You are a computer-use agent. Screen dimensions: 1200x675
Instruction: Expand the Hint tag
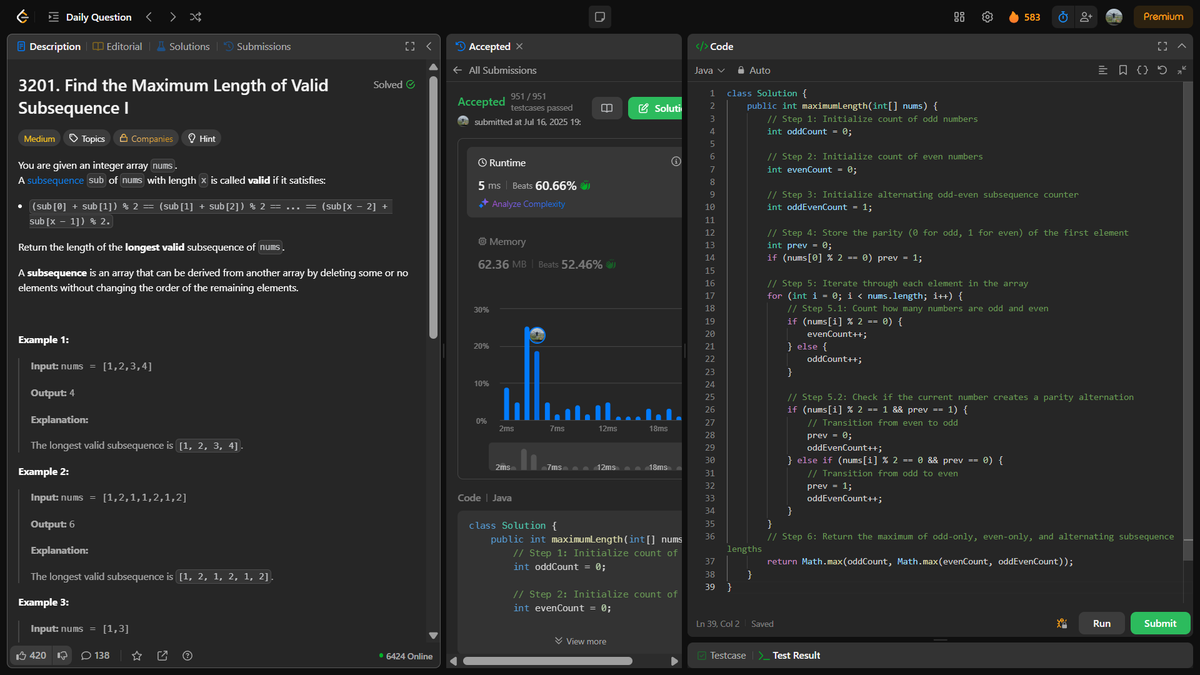[202, 139]
